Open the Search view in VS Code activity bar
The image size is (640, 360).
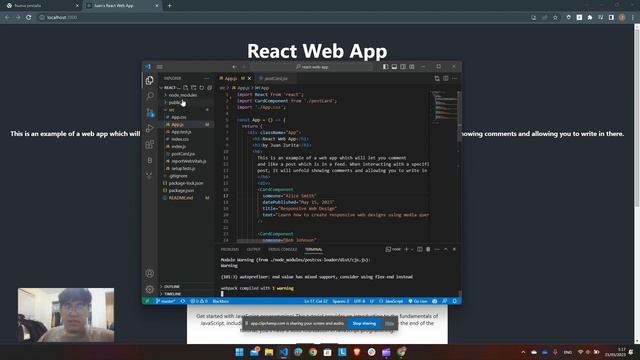[x=150, y=96]
